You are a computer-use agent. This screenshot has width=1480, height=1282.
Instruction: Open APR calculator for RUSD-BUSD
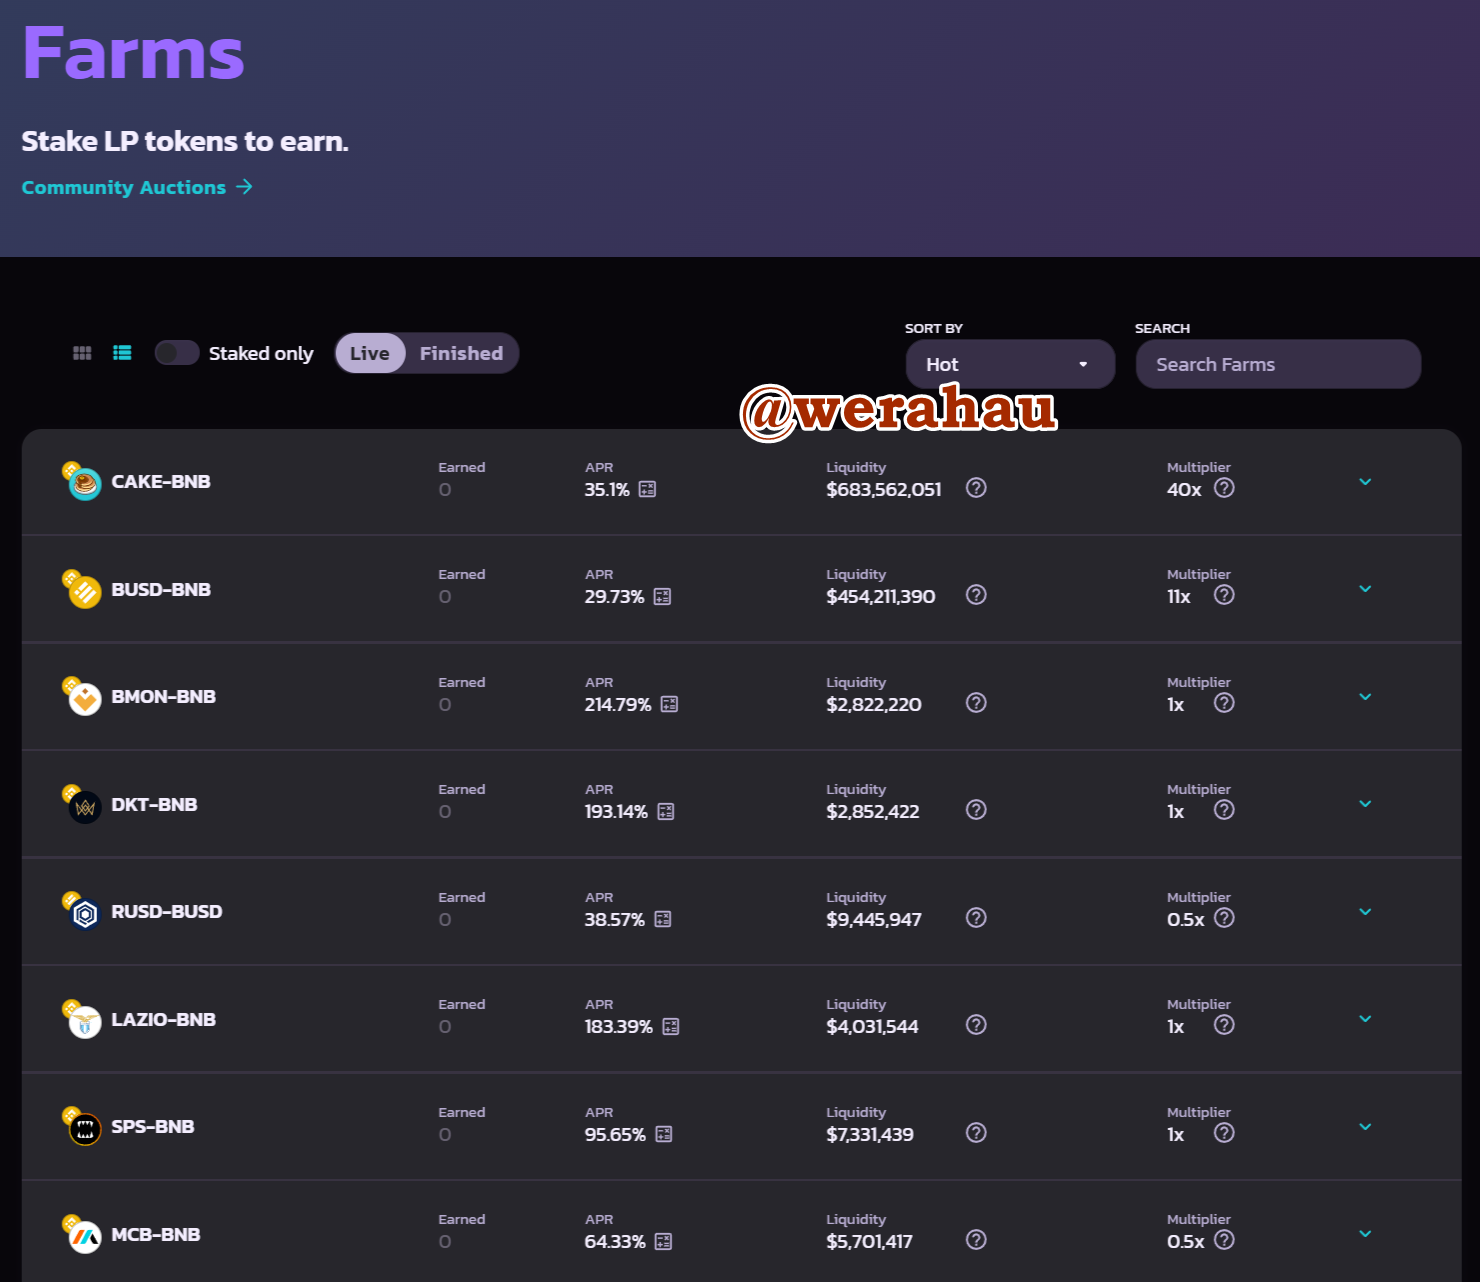pos(662,919)
